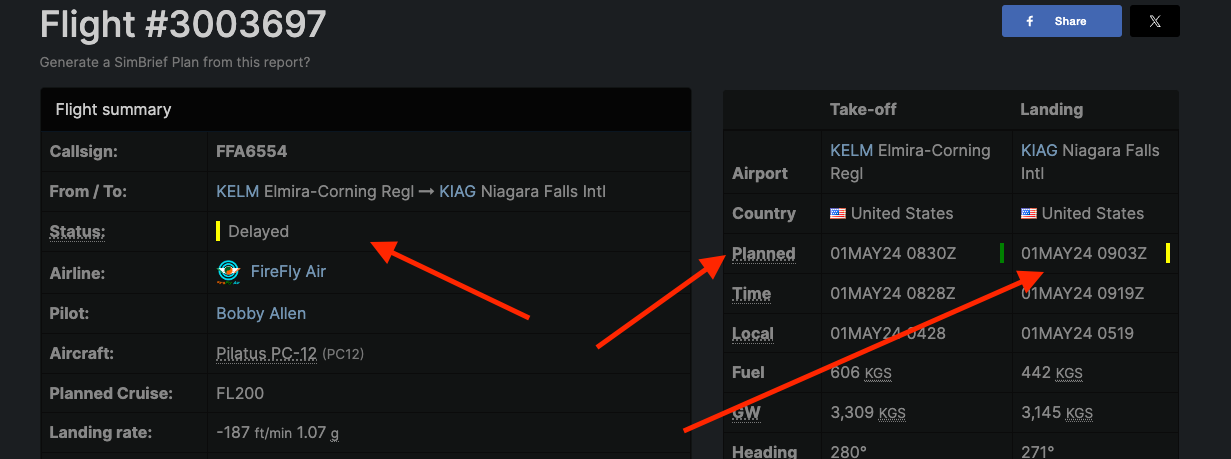Click the yellow marker beside planned landing time
1231x459 pixels.
[1167, 253]
